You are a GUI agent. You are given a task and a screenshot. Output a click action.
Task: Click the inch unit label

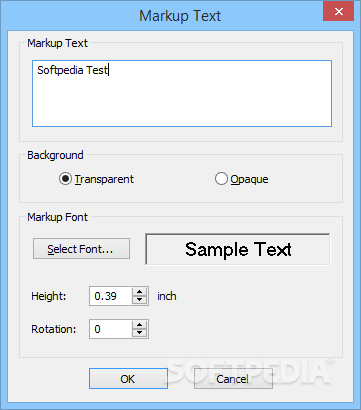pyautogui.click(x=167, y=296)
